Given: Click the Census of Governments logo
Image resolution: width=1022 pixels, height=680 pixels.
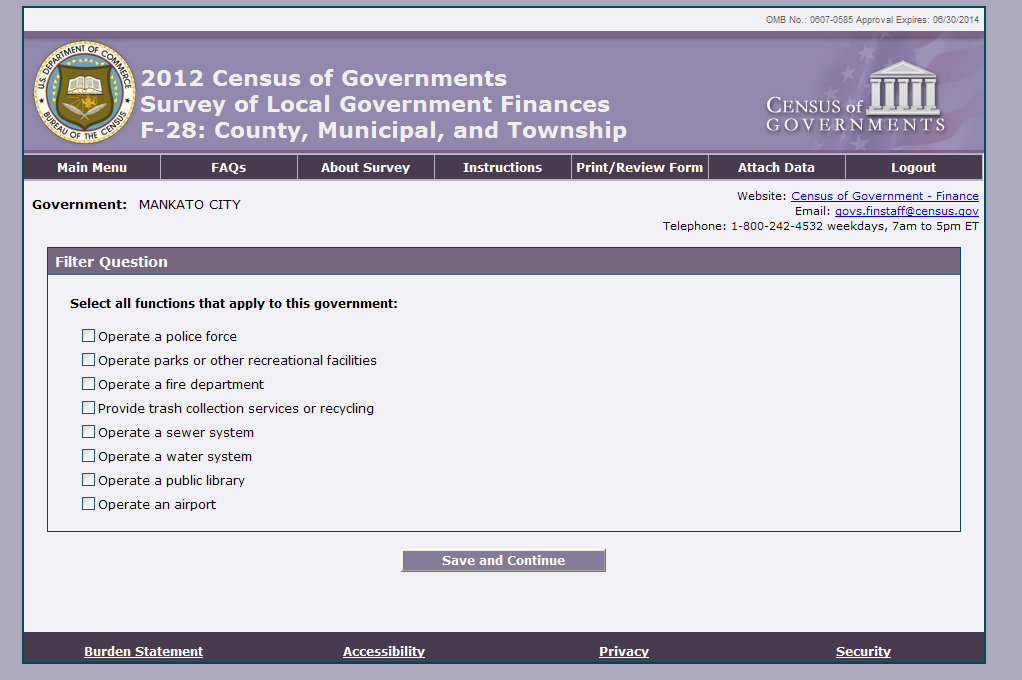Looking at the screenshot, I should [x=855, y=98].
